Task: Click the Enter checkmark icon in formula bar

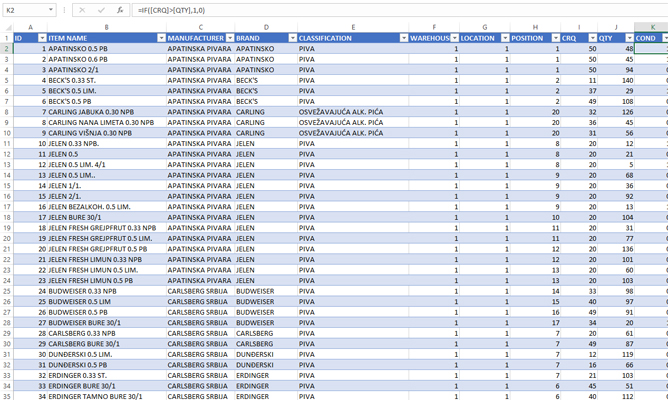Action: (101, 10)
